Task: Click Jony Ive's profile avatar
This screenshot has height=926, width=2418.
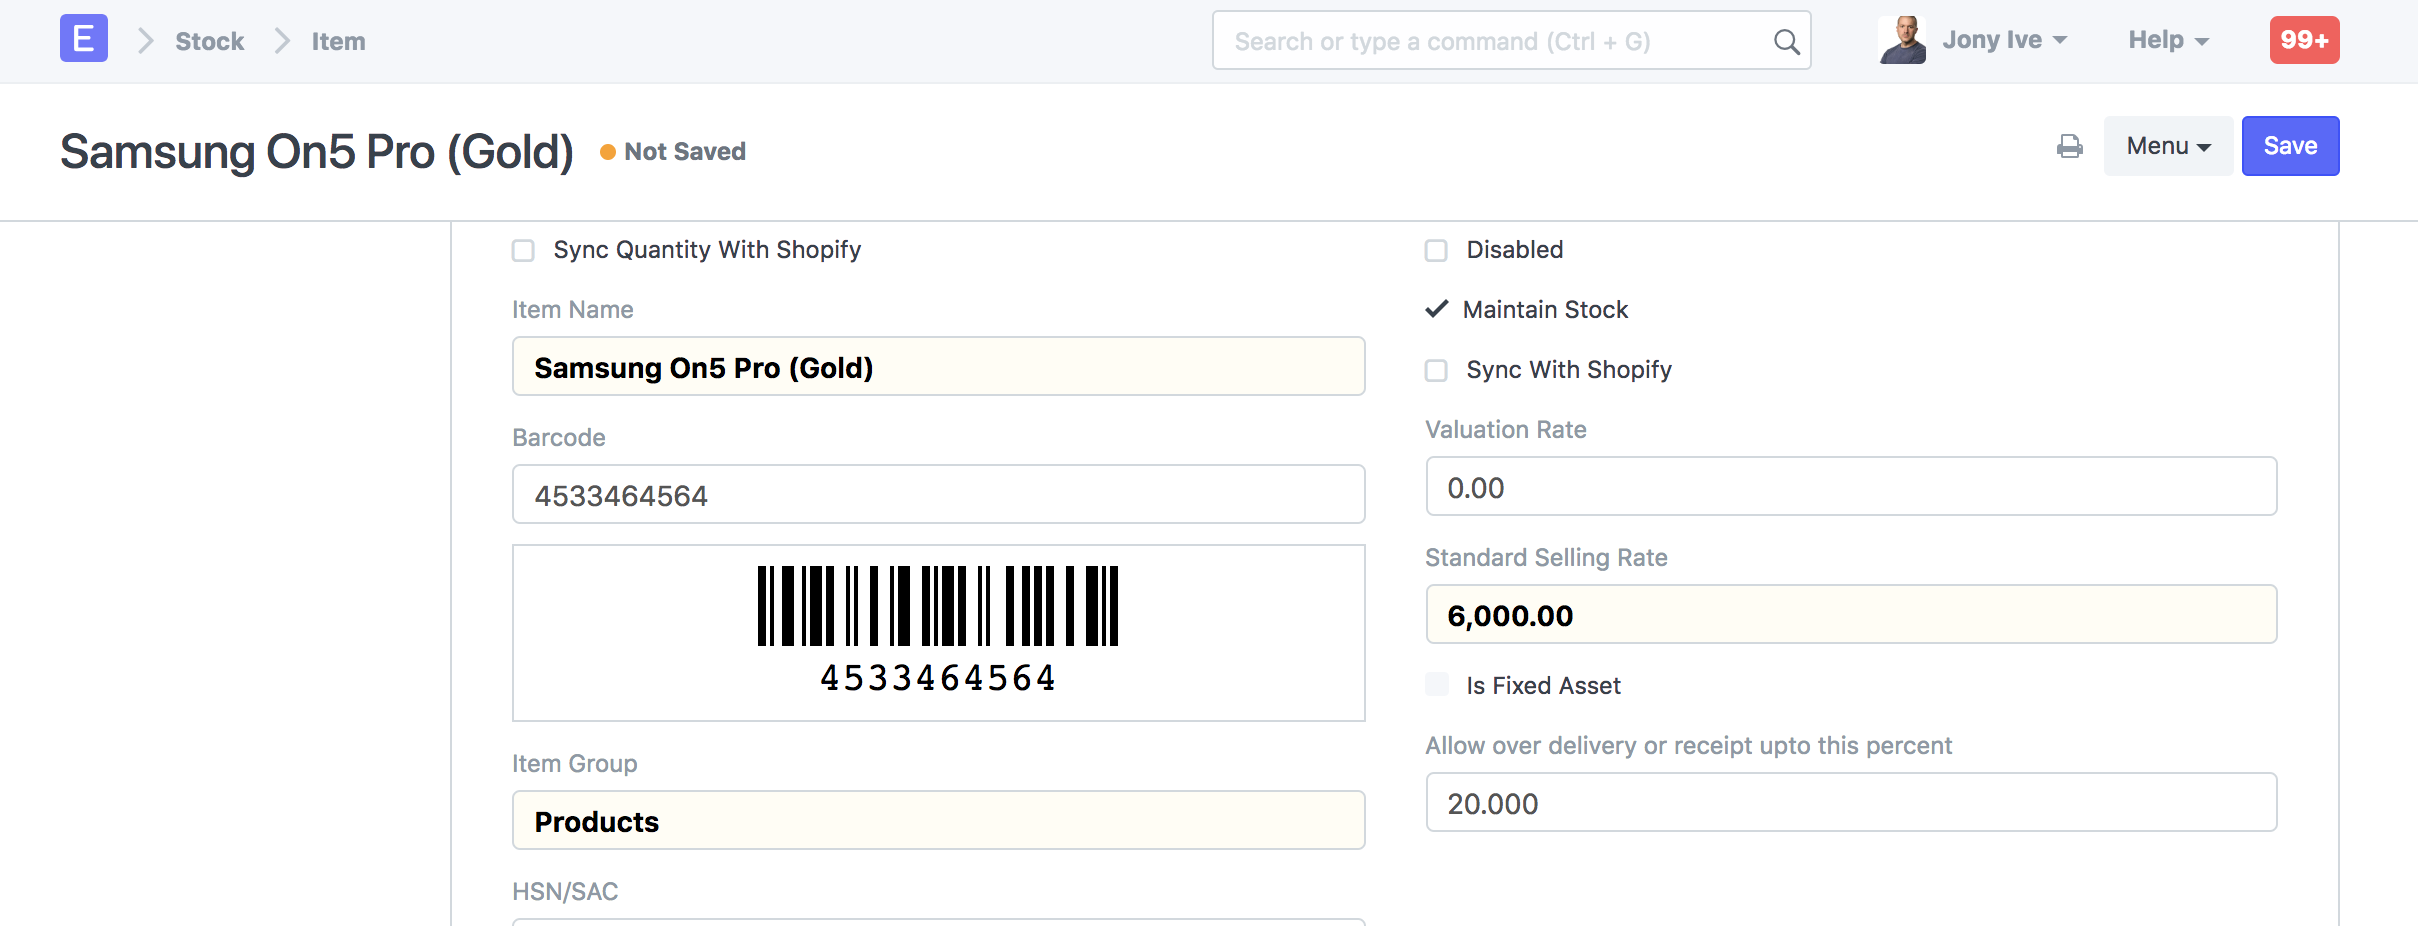Action: [x=1901, y=40]
